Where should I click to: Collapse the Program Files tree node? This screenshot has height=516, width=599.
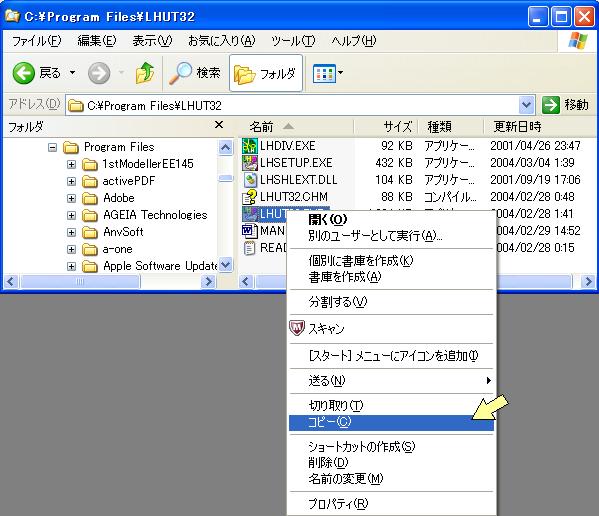(52, 147)
